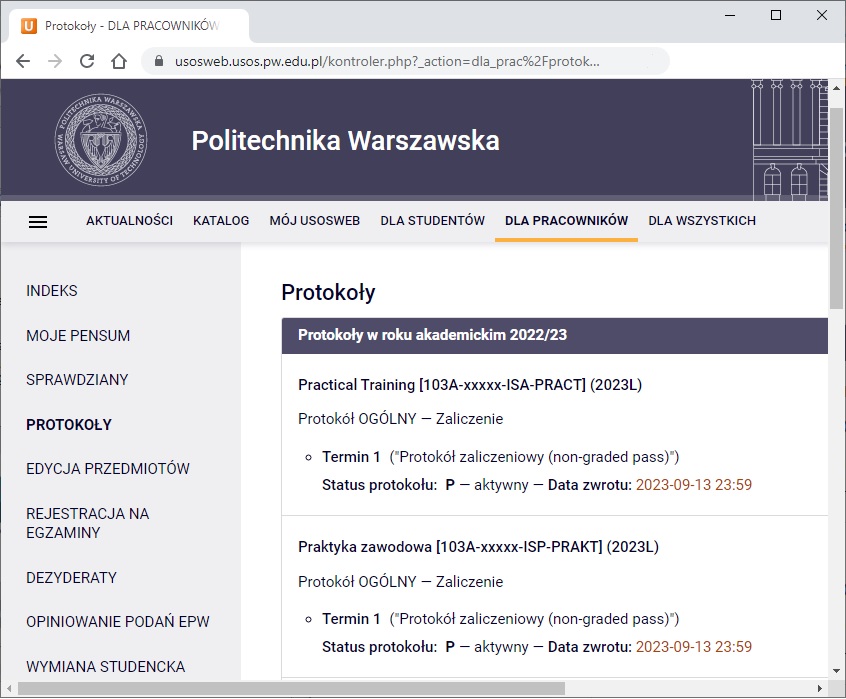846x699 pixels.
Task: Open the DLA STUDENTÓW menu item
Action: pyautogui.click(x=432, y=221)
